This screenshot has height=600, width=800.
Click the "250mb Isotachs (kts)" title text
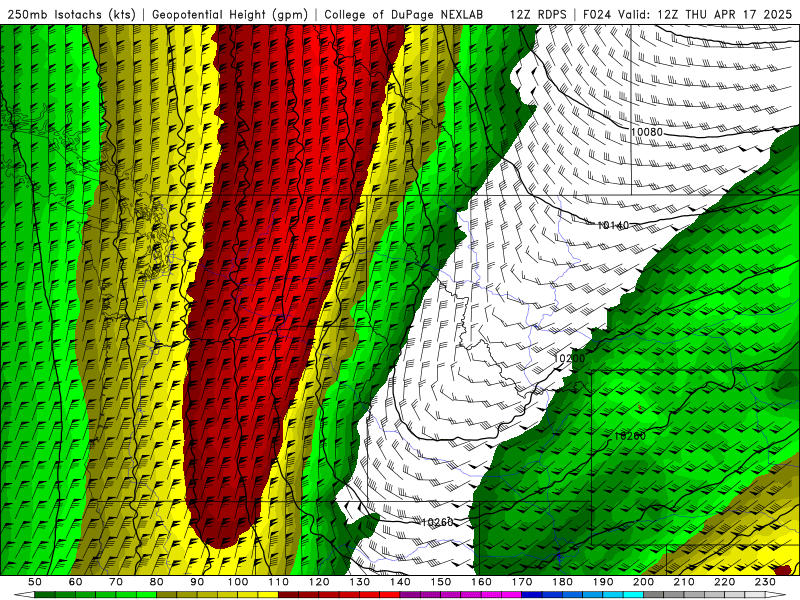pyautogui.click(x=71, y=15)
